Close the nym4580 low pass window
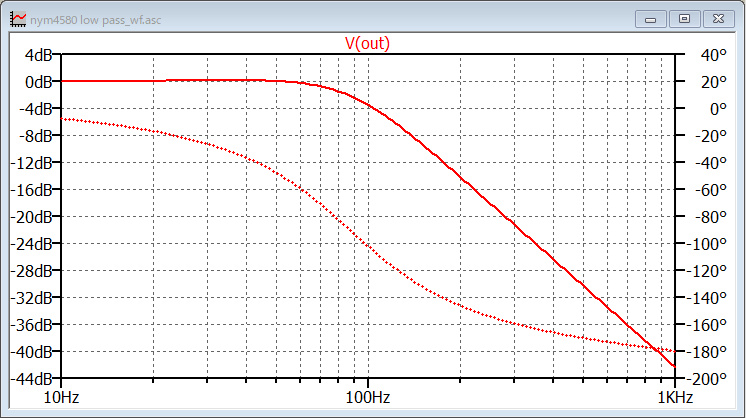The image size is (746, 418). point(717,18)
